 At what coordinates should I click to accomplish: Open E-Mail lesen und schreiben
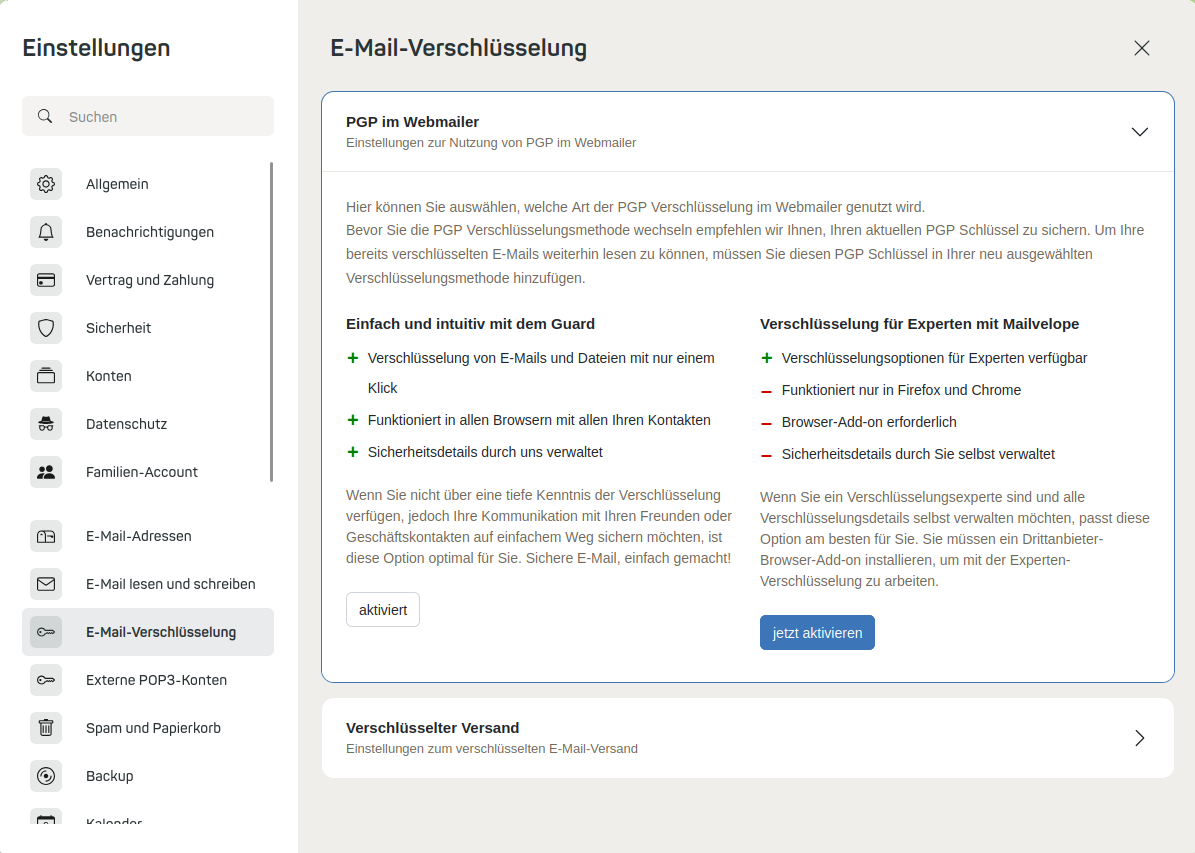coord(148,584)
